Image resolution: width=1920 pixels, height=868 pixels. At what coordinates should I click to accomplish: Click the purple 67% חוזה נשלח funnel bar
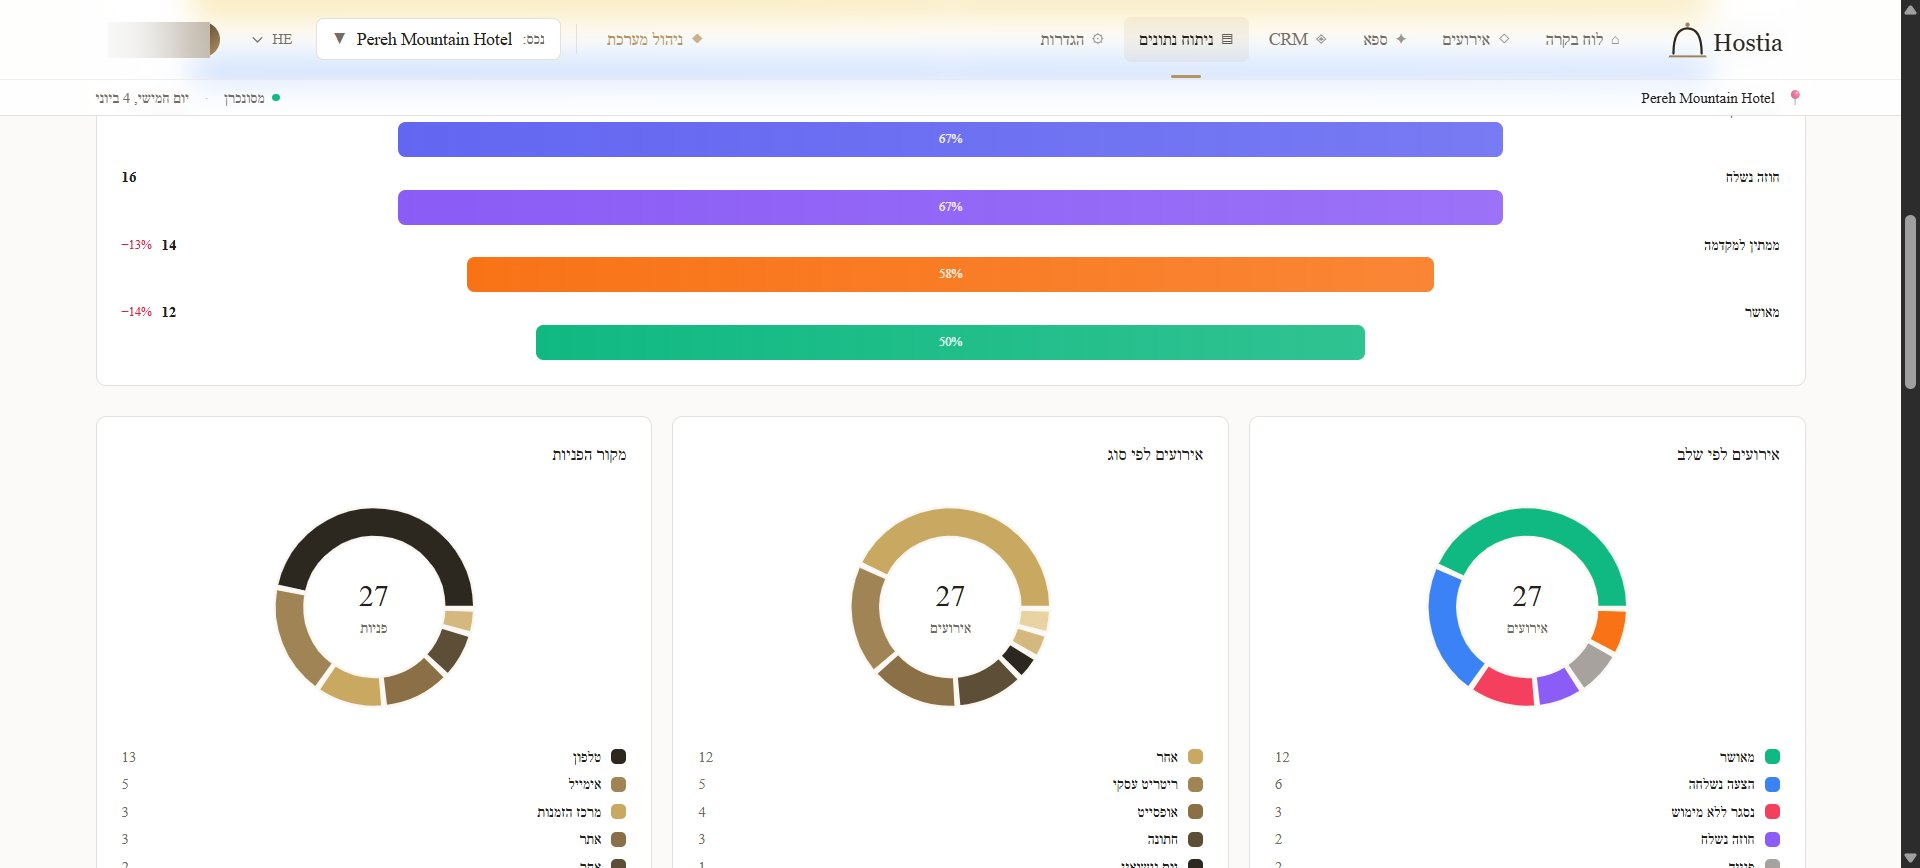pyautogui.click(x=950, y=207)
